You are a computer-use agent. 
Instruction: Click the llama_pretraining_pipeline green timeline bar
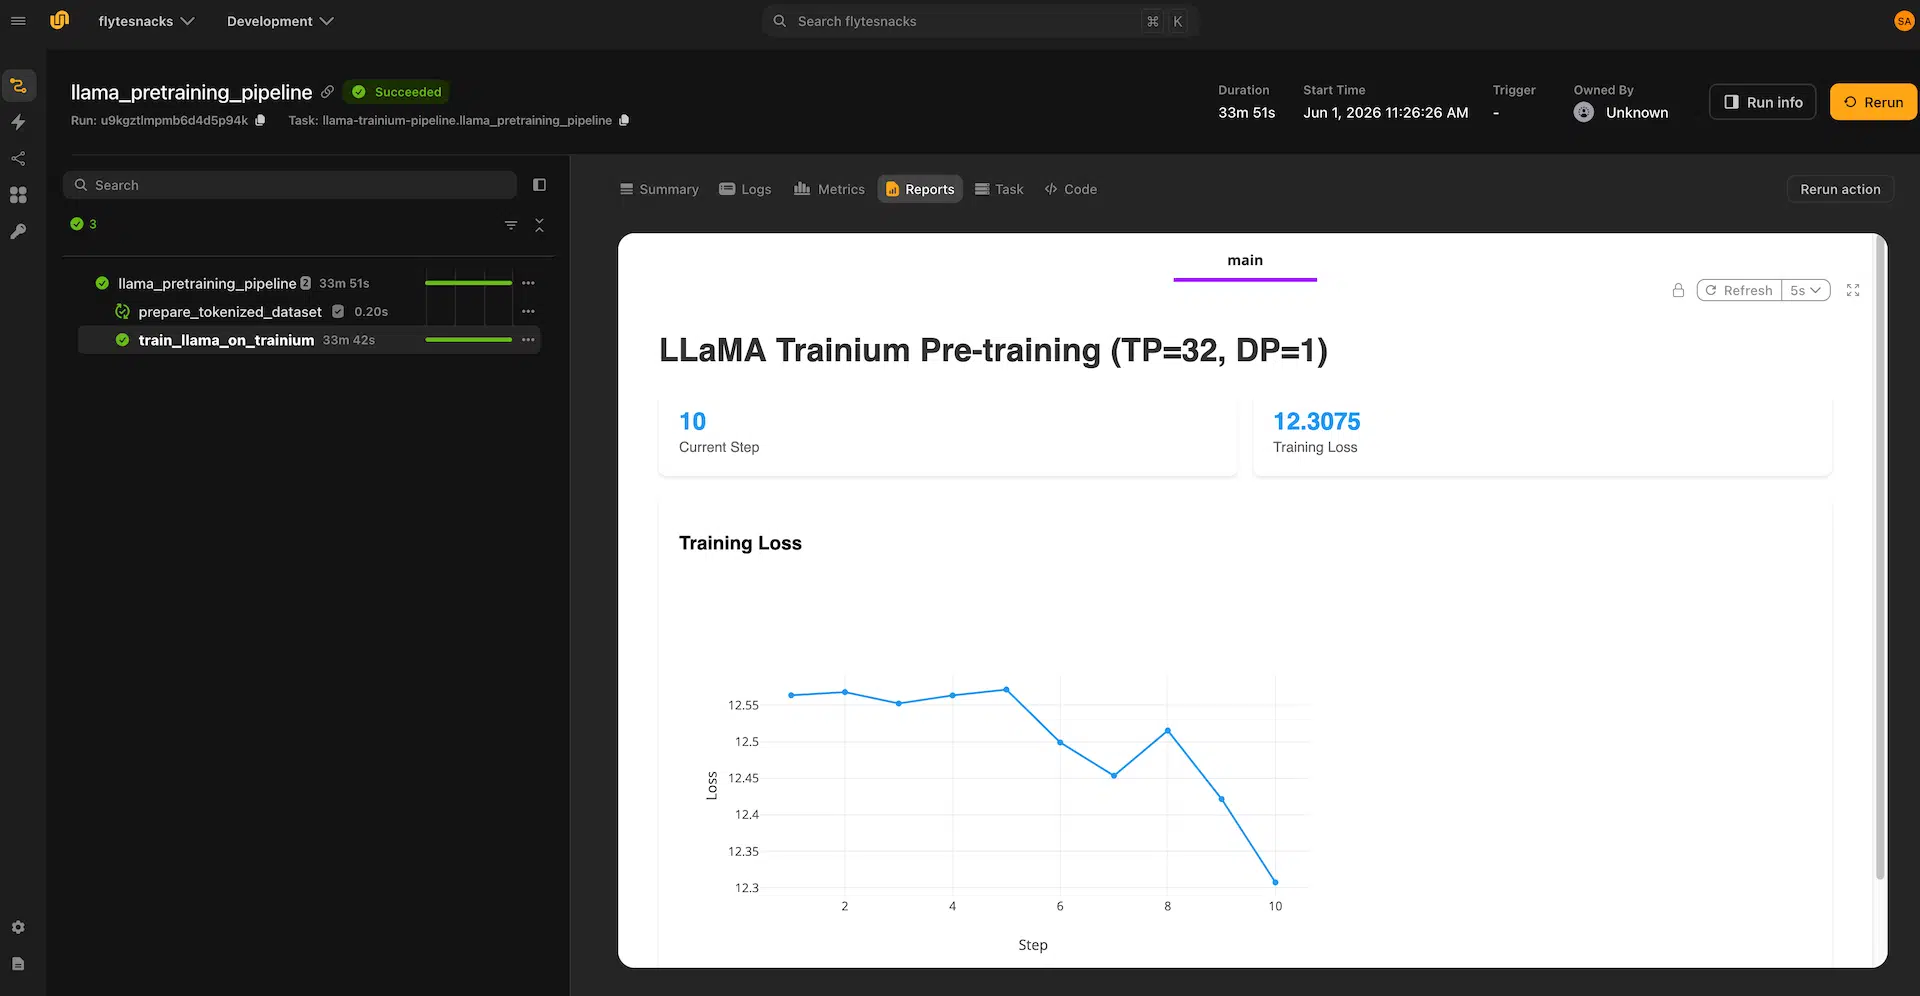[468, 283]
